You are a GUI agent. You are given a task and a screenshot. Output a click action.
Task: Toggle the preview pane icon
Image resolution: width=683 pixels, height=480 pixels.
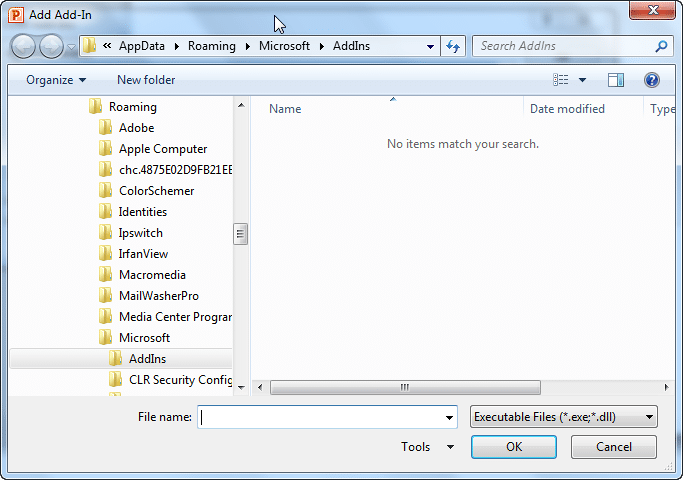pyautogui.click(x=616, y=80)
